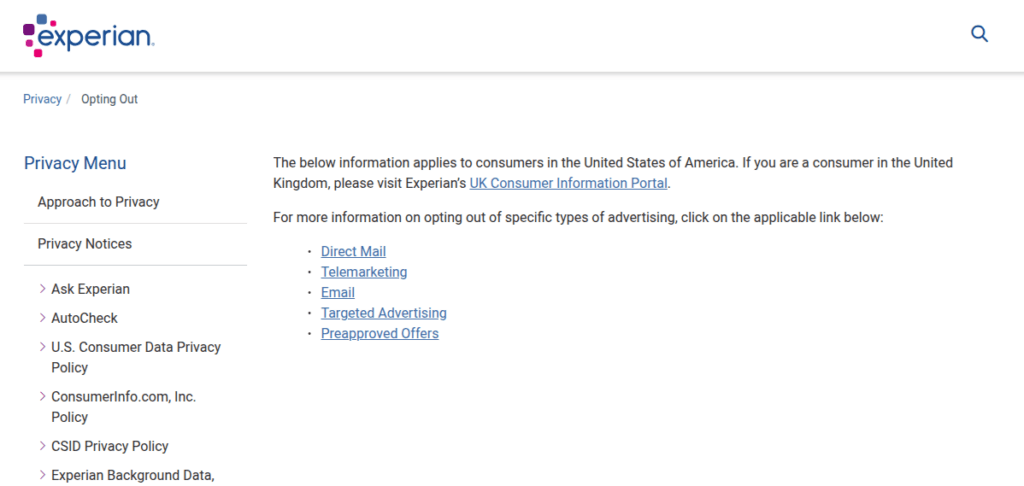This screenshot has height=486, width=1024.
Task: Open the Email opt-out link
Action: [338, 293]
